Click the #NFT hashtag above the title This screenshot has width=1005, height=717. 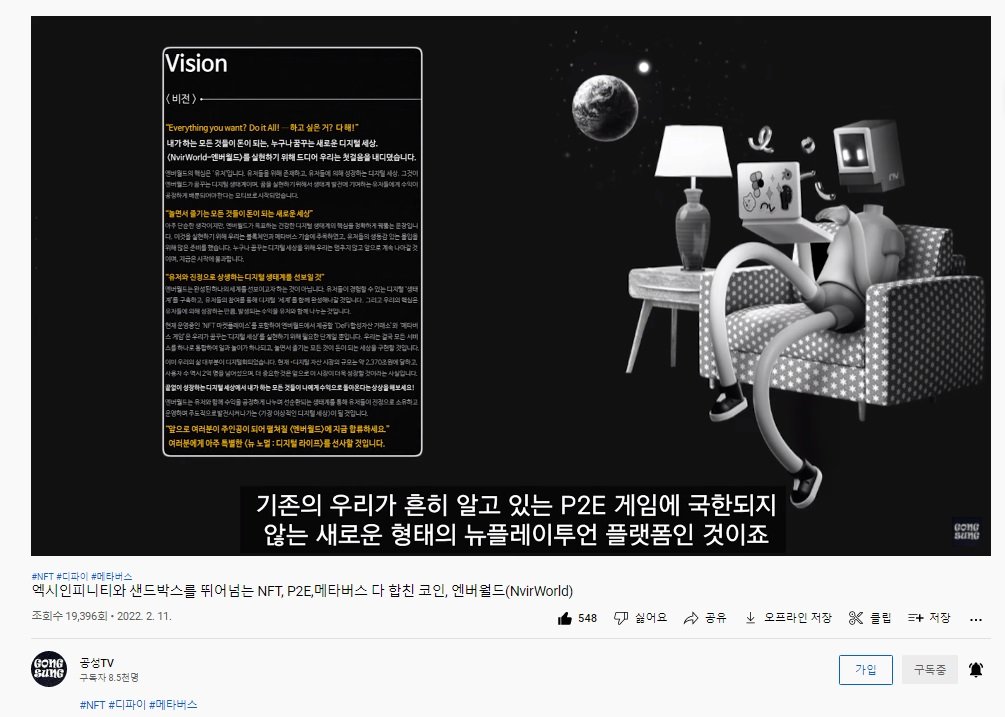42,576
